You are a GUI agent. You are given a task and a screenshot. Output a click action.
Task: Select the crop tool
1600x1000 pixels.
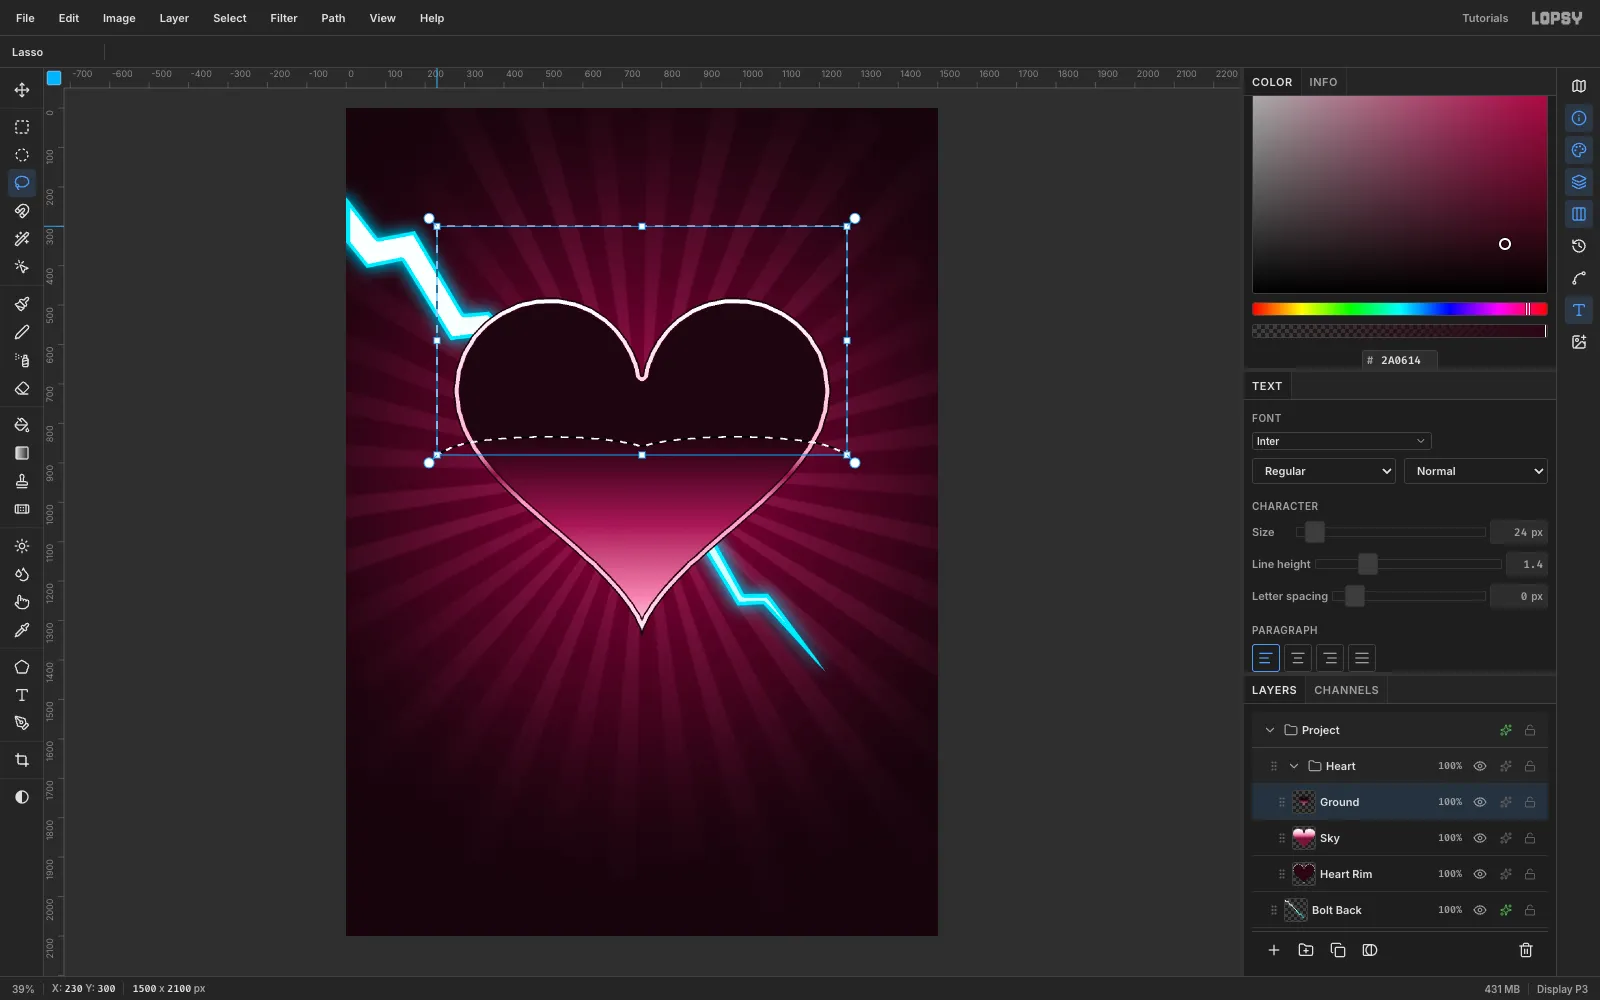coord(22,760)
